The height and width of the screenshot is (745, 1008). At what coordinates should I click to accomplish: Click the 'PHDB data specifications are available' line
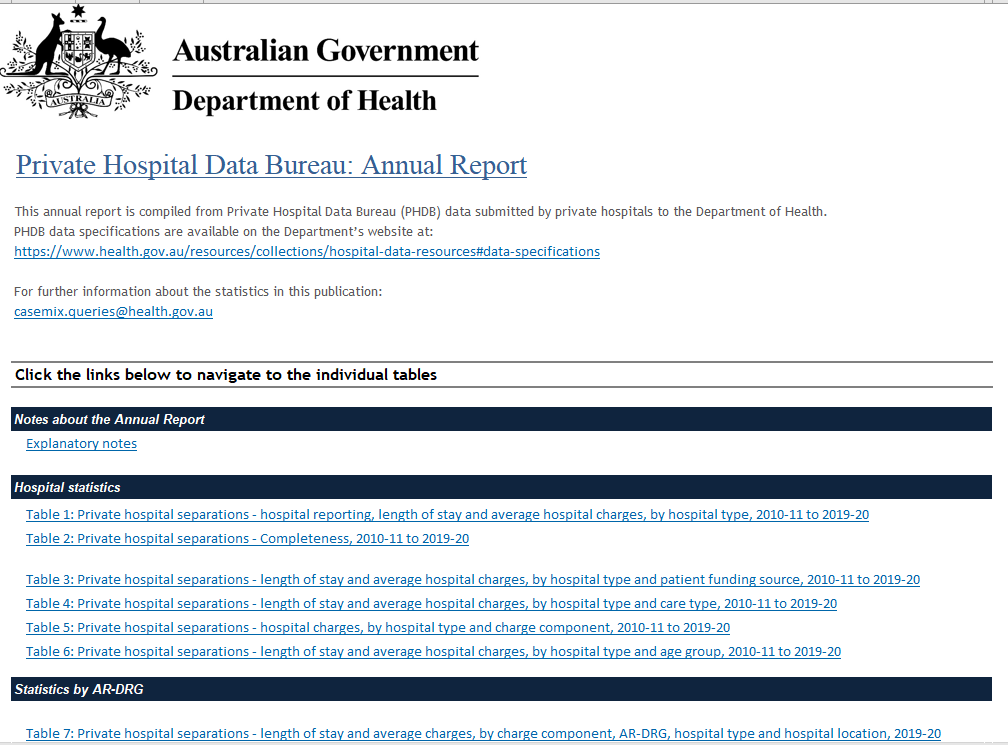pyautogui.click(x=224, y=231)
